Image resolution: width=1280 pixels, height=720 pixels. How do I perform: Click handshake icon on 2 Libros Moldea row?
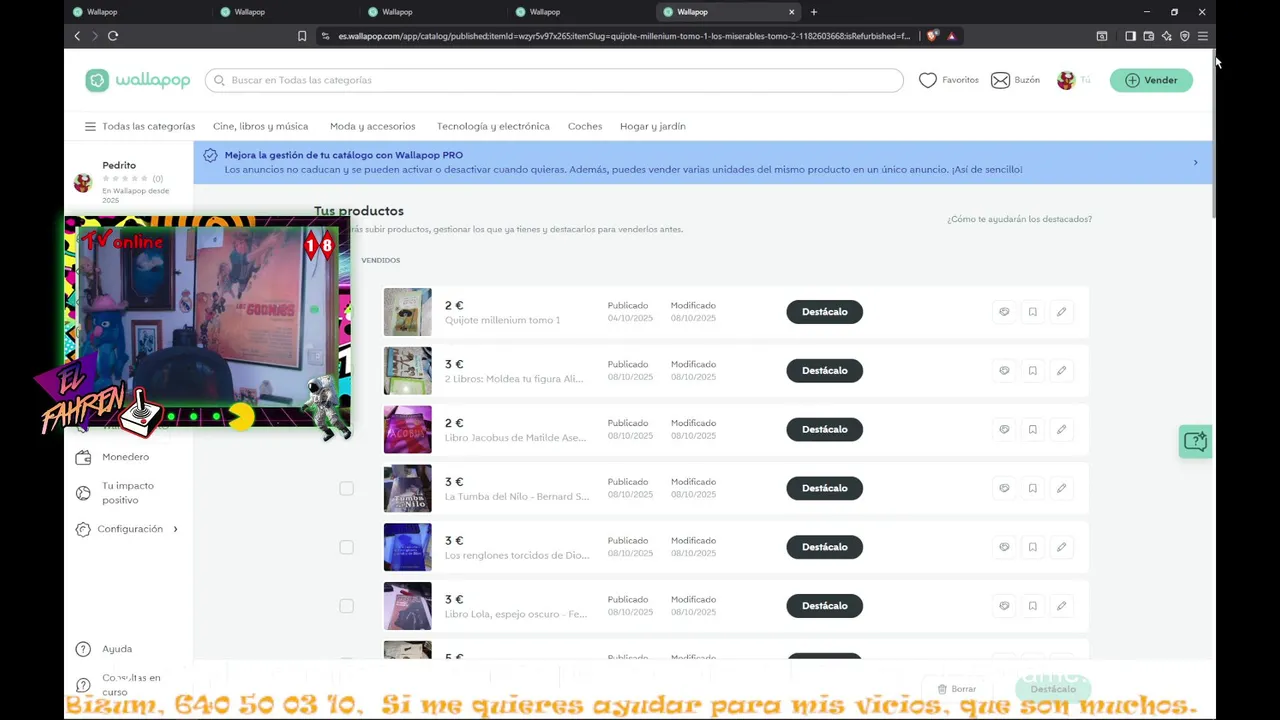click(1004, 371)
